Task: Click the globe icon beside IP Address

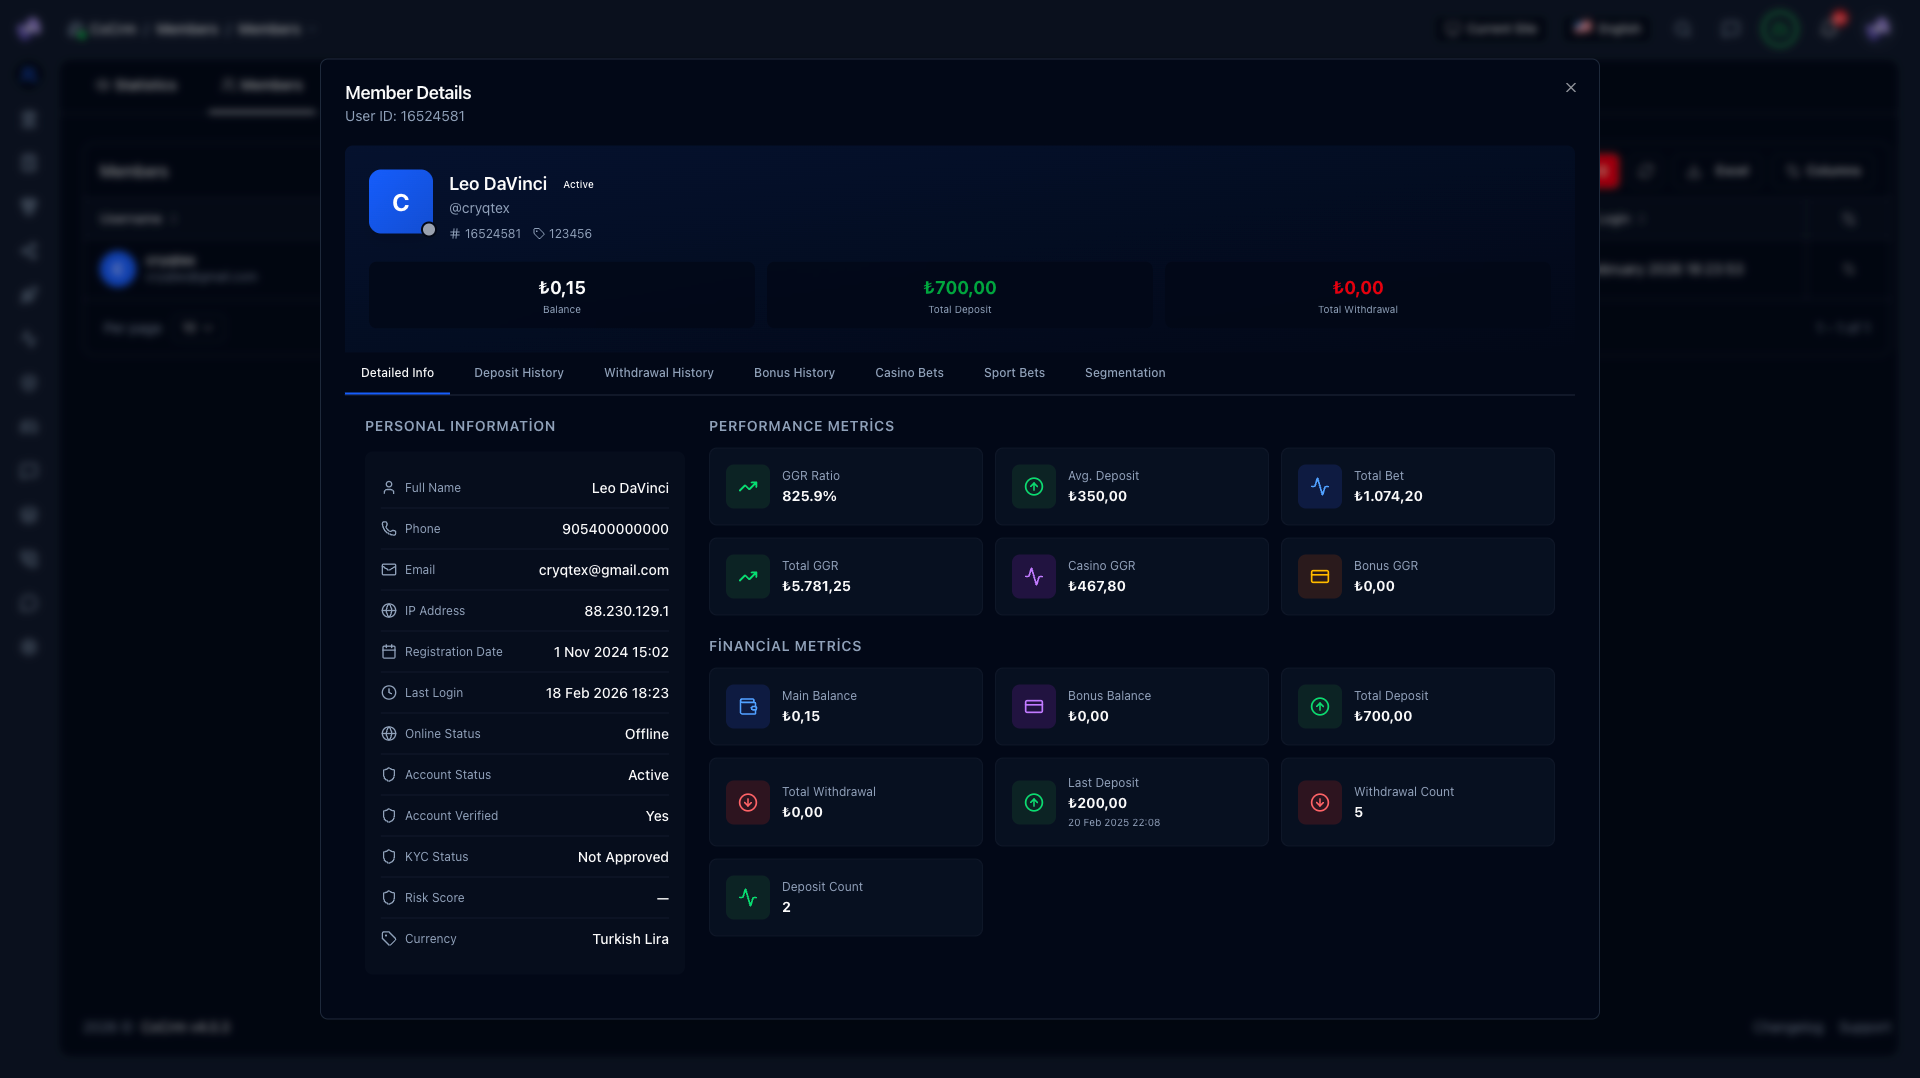Action: (x=389, y=611)
